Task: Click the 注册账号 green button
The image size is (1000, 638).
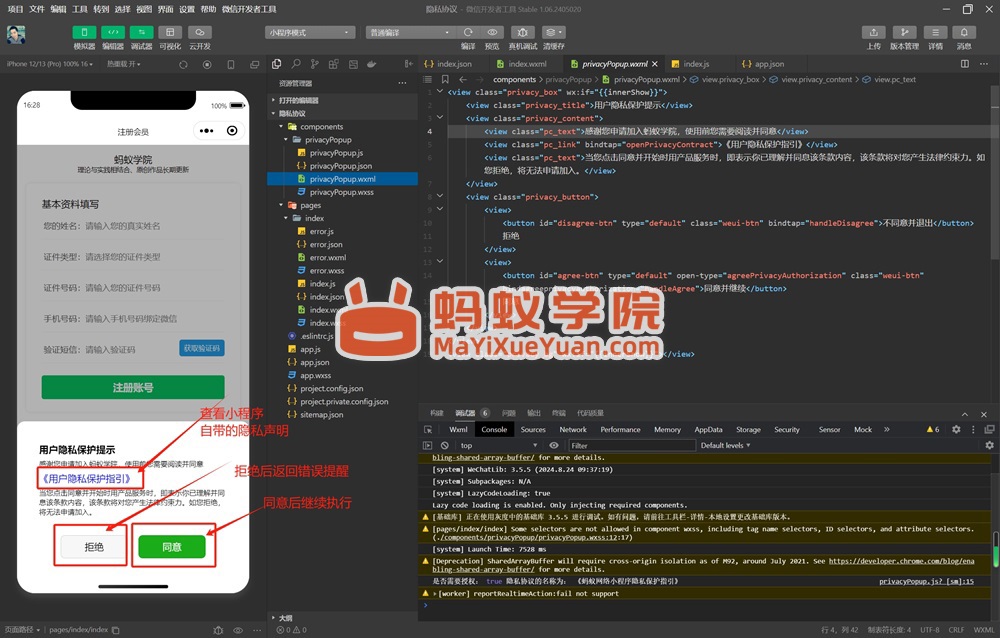Action: click(x=133, y=387)
